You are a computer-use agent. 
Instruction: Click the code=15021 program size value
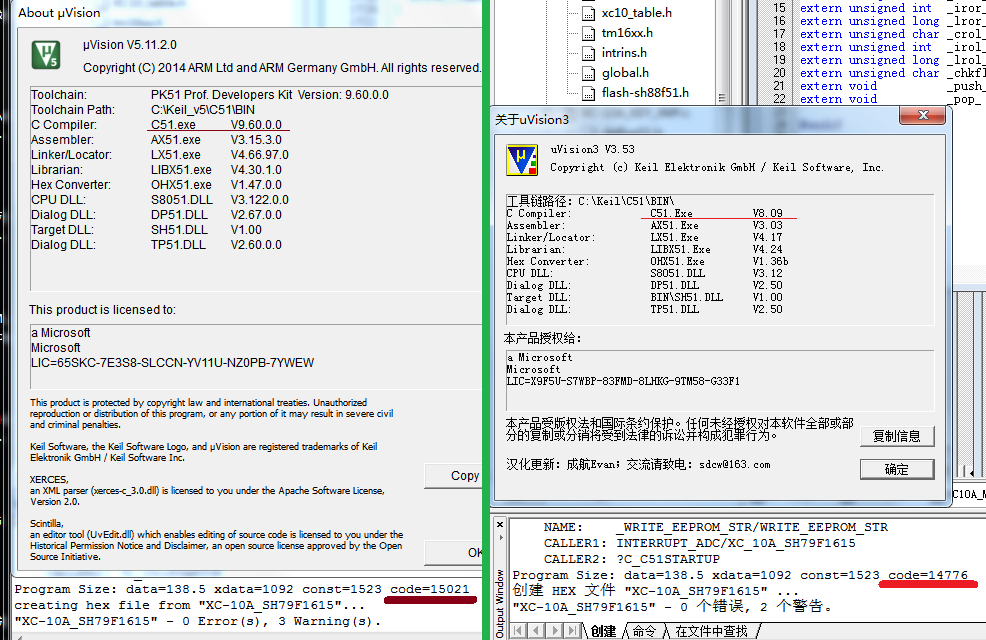(x=429, y=589)
